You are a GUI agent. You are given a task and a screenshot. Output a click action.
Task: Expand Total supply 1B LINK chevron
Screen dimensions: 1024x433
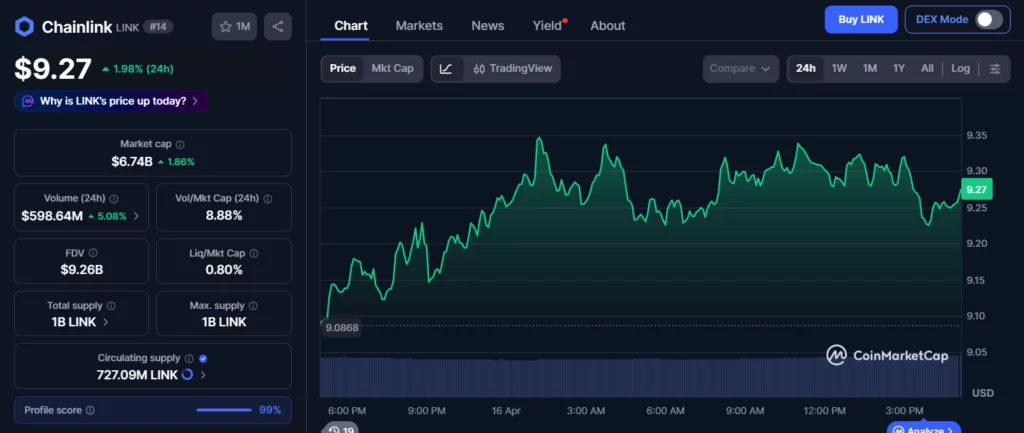[x=106, y=322]
